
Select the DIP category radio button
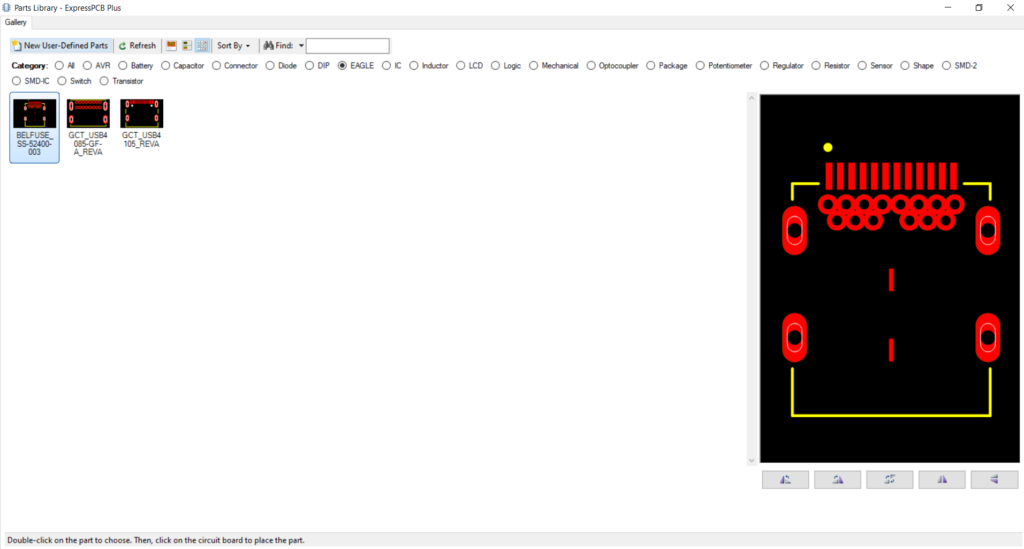tap(310, 66)
